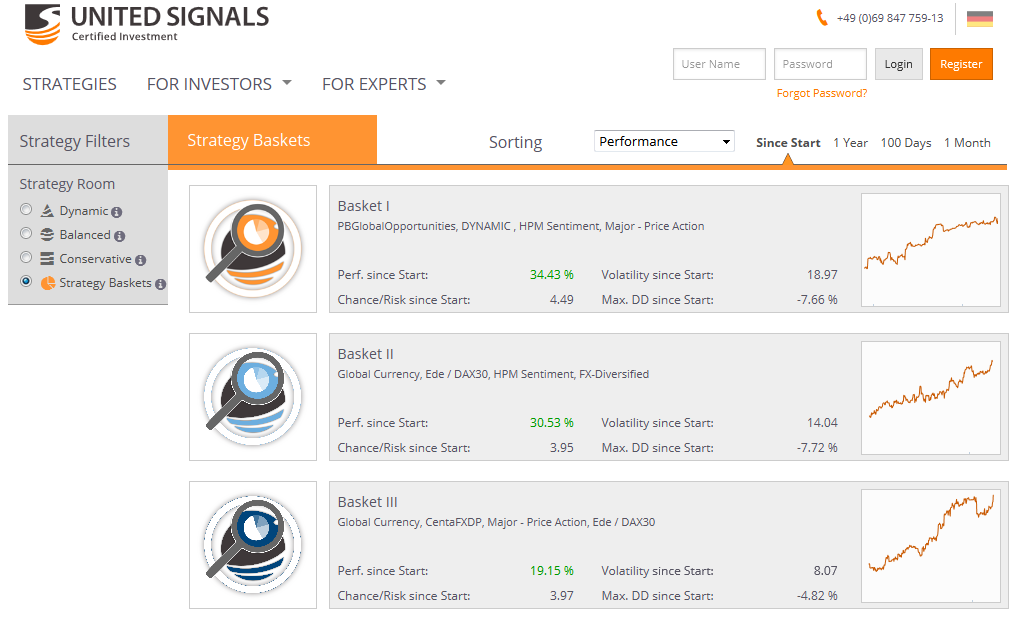The image size is (1019, 620).
Task: Open the Strategies menu item
Action: [69, 84]
